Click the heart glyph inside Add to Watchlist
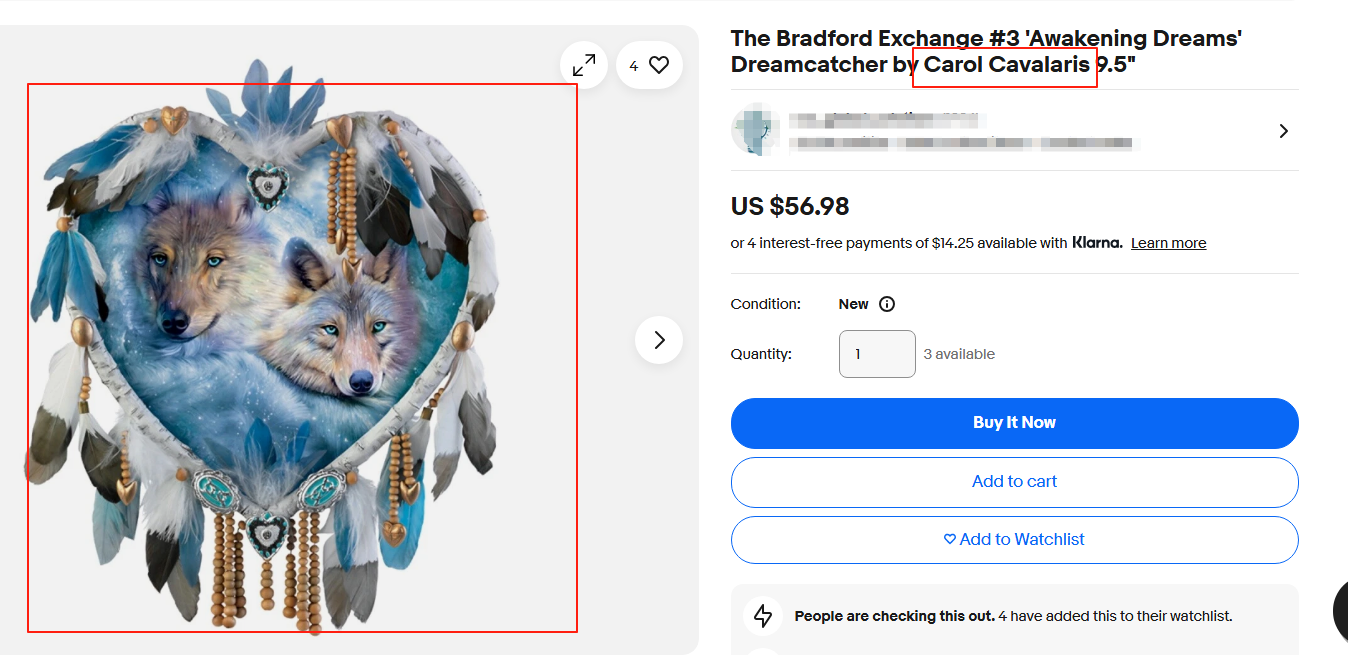This screenshot has height=655, width=1348. [x=948, y=539]
